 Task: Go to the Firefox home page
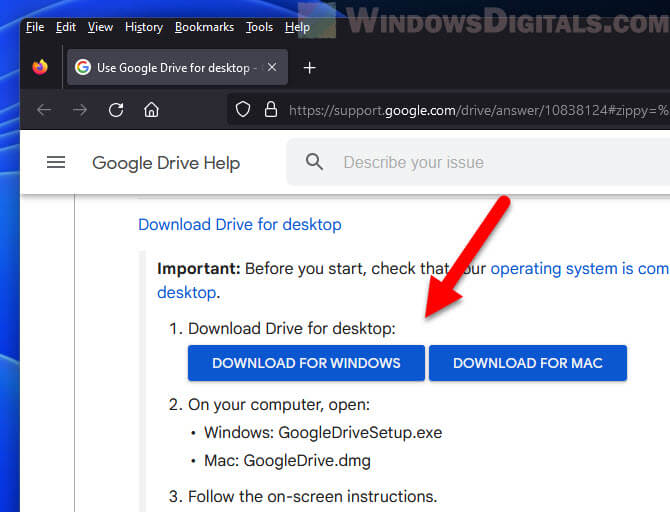coord(151,110)
